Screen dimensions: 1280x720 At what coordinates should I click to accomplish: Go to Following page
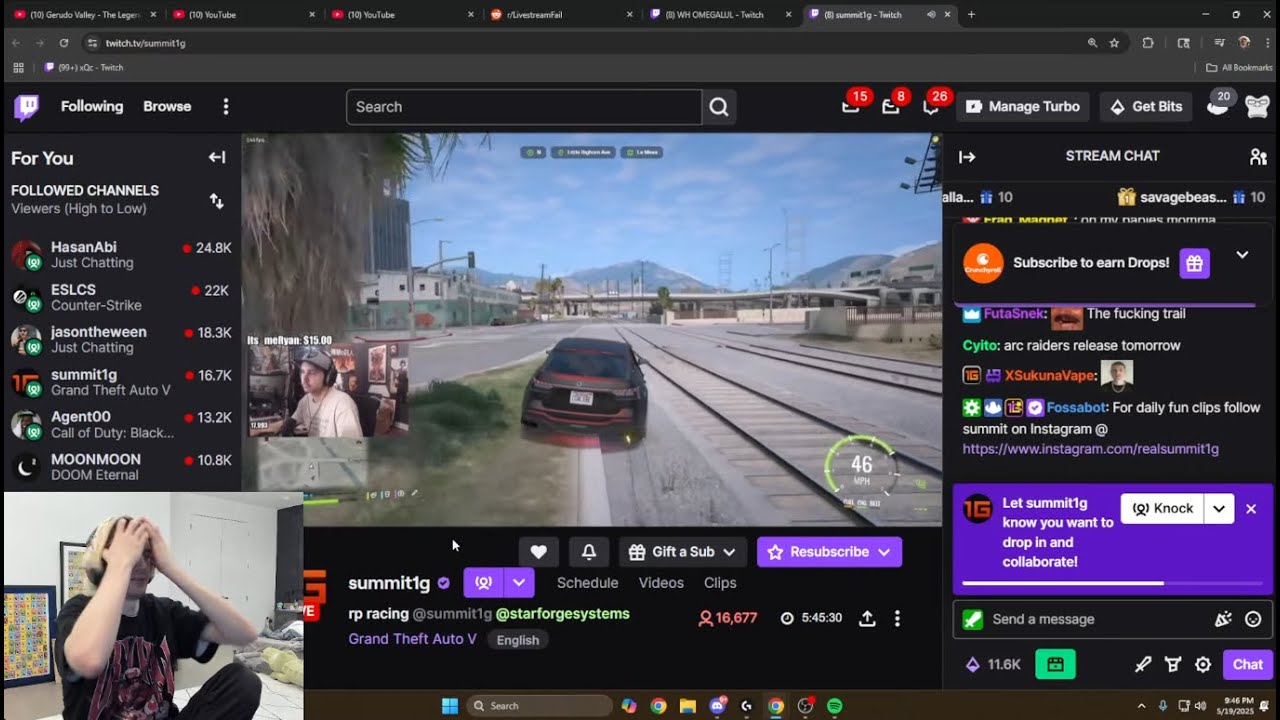pos(92,106)
